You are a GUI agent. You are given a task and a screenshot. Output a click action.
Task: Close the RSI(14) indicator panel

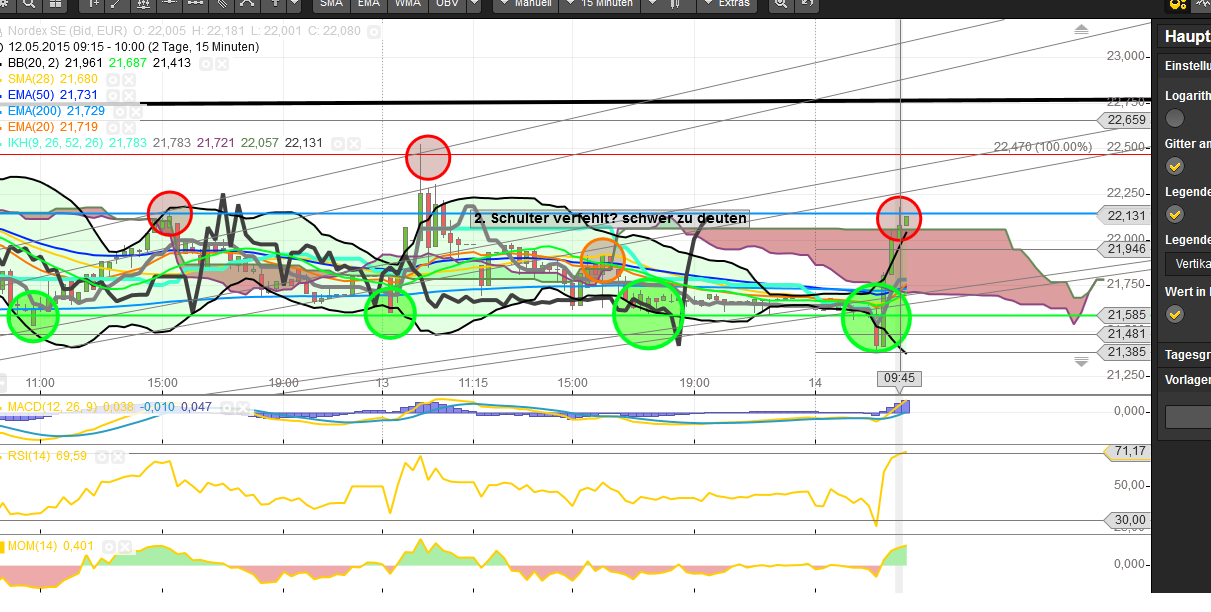click(119, 456)
